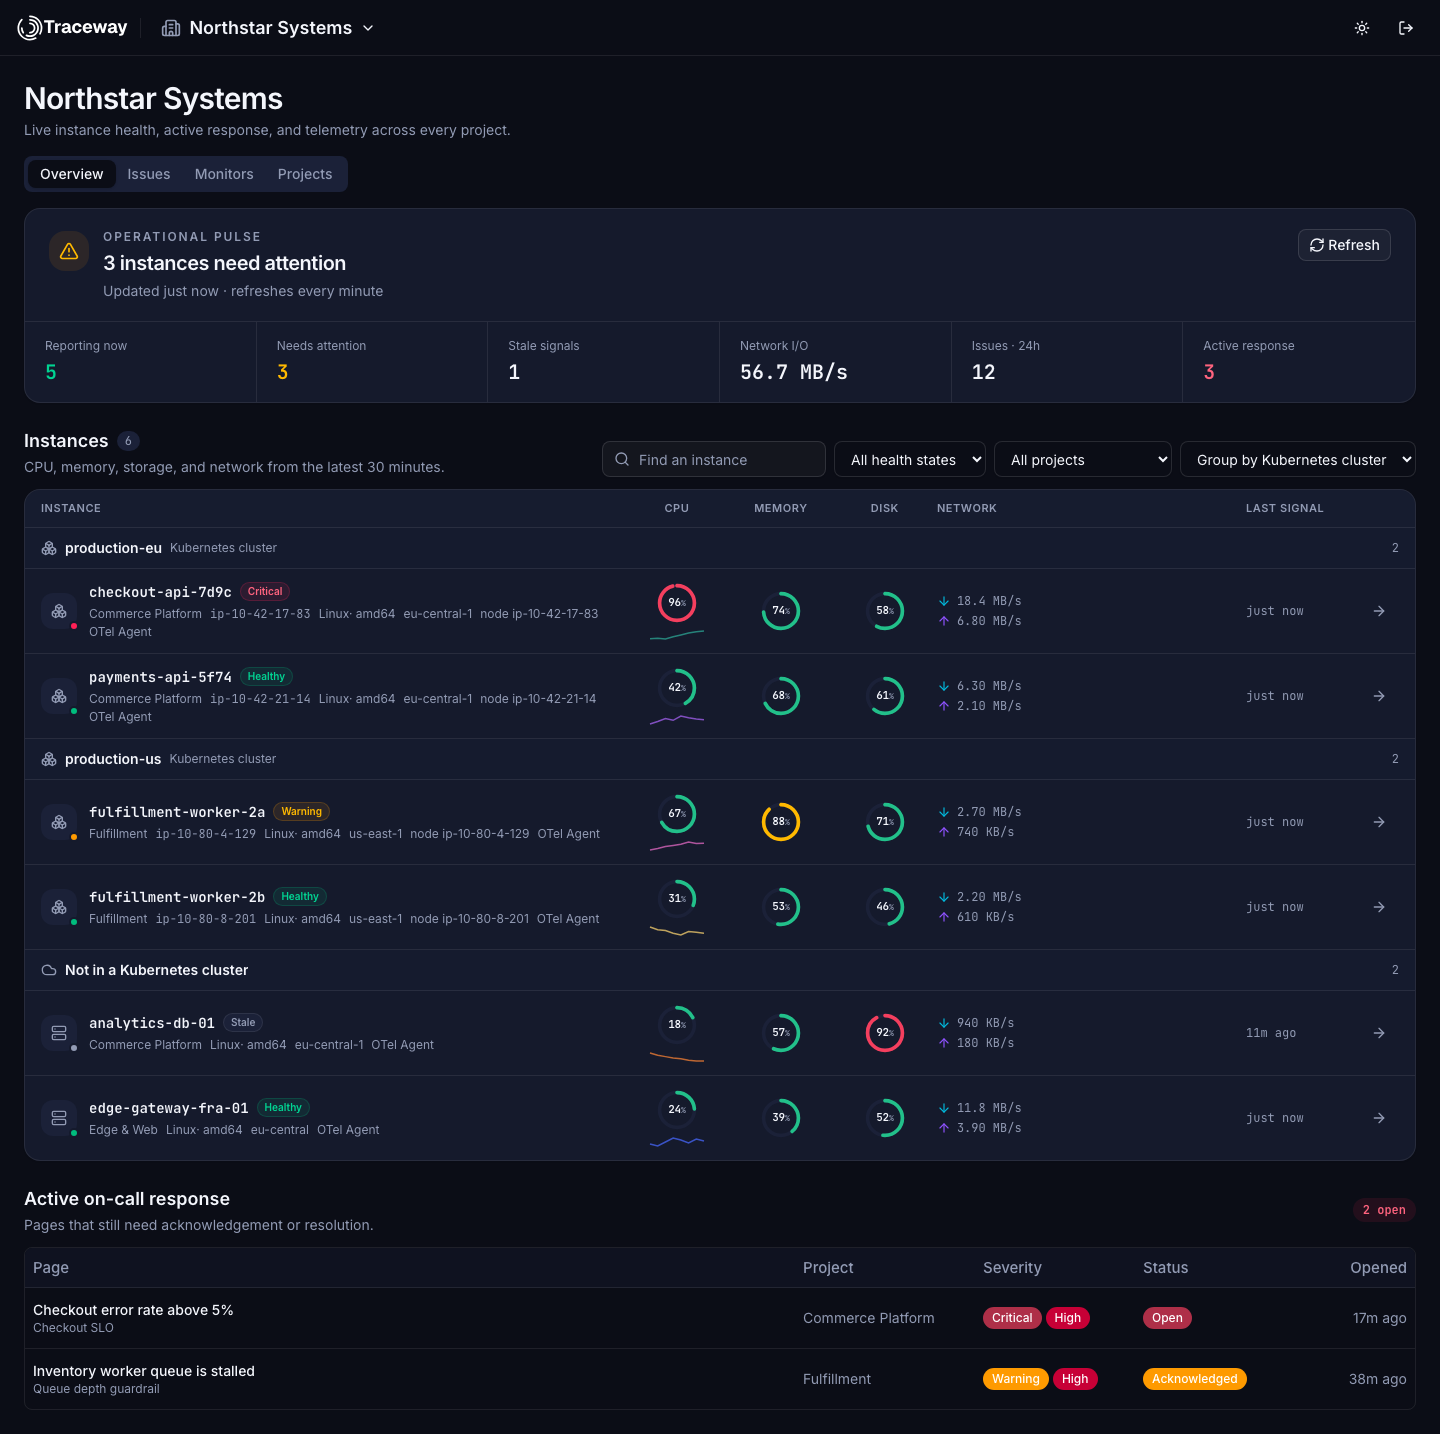Collapse the production-eu cluster group
This screenshot has width=1440, height=1434.
click(720, 548)
